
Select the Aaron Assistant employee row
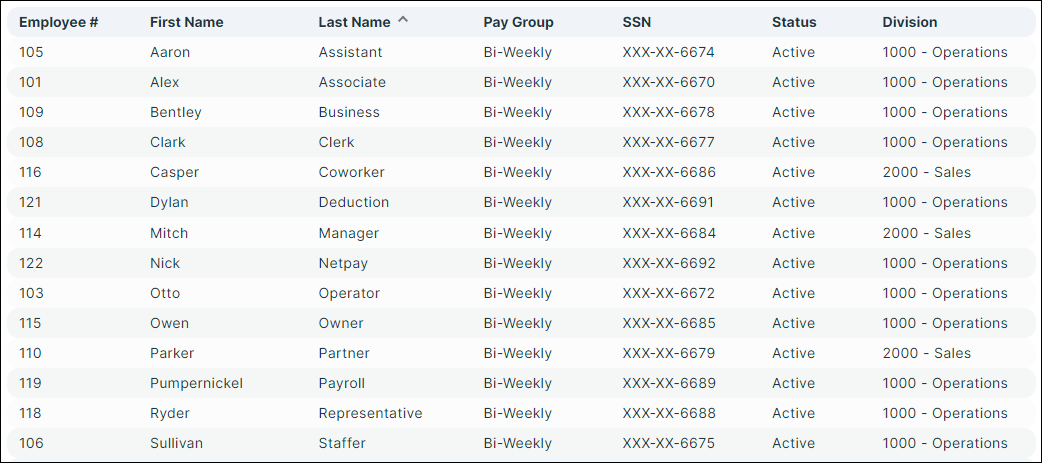(x=521, y=52)
